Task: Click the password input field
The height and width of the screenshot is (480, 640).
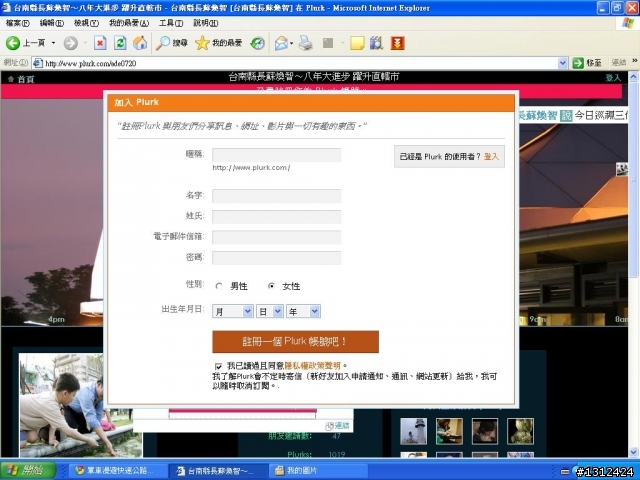Action: pyautogui.click(x=276, y=258)
